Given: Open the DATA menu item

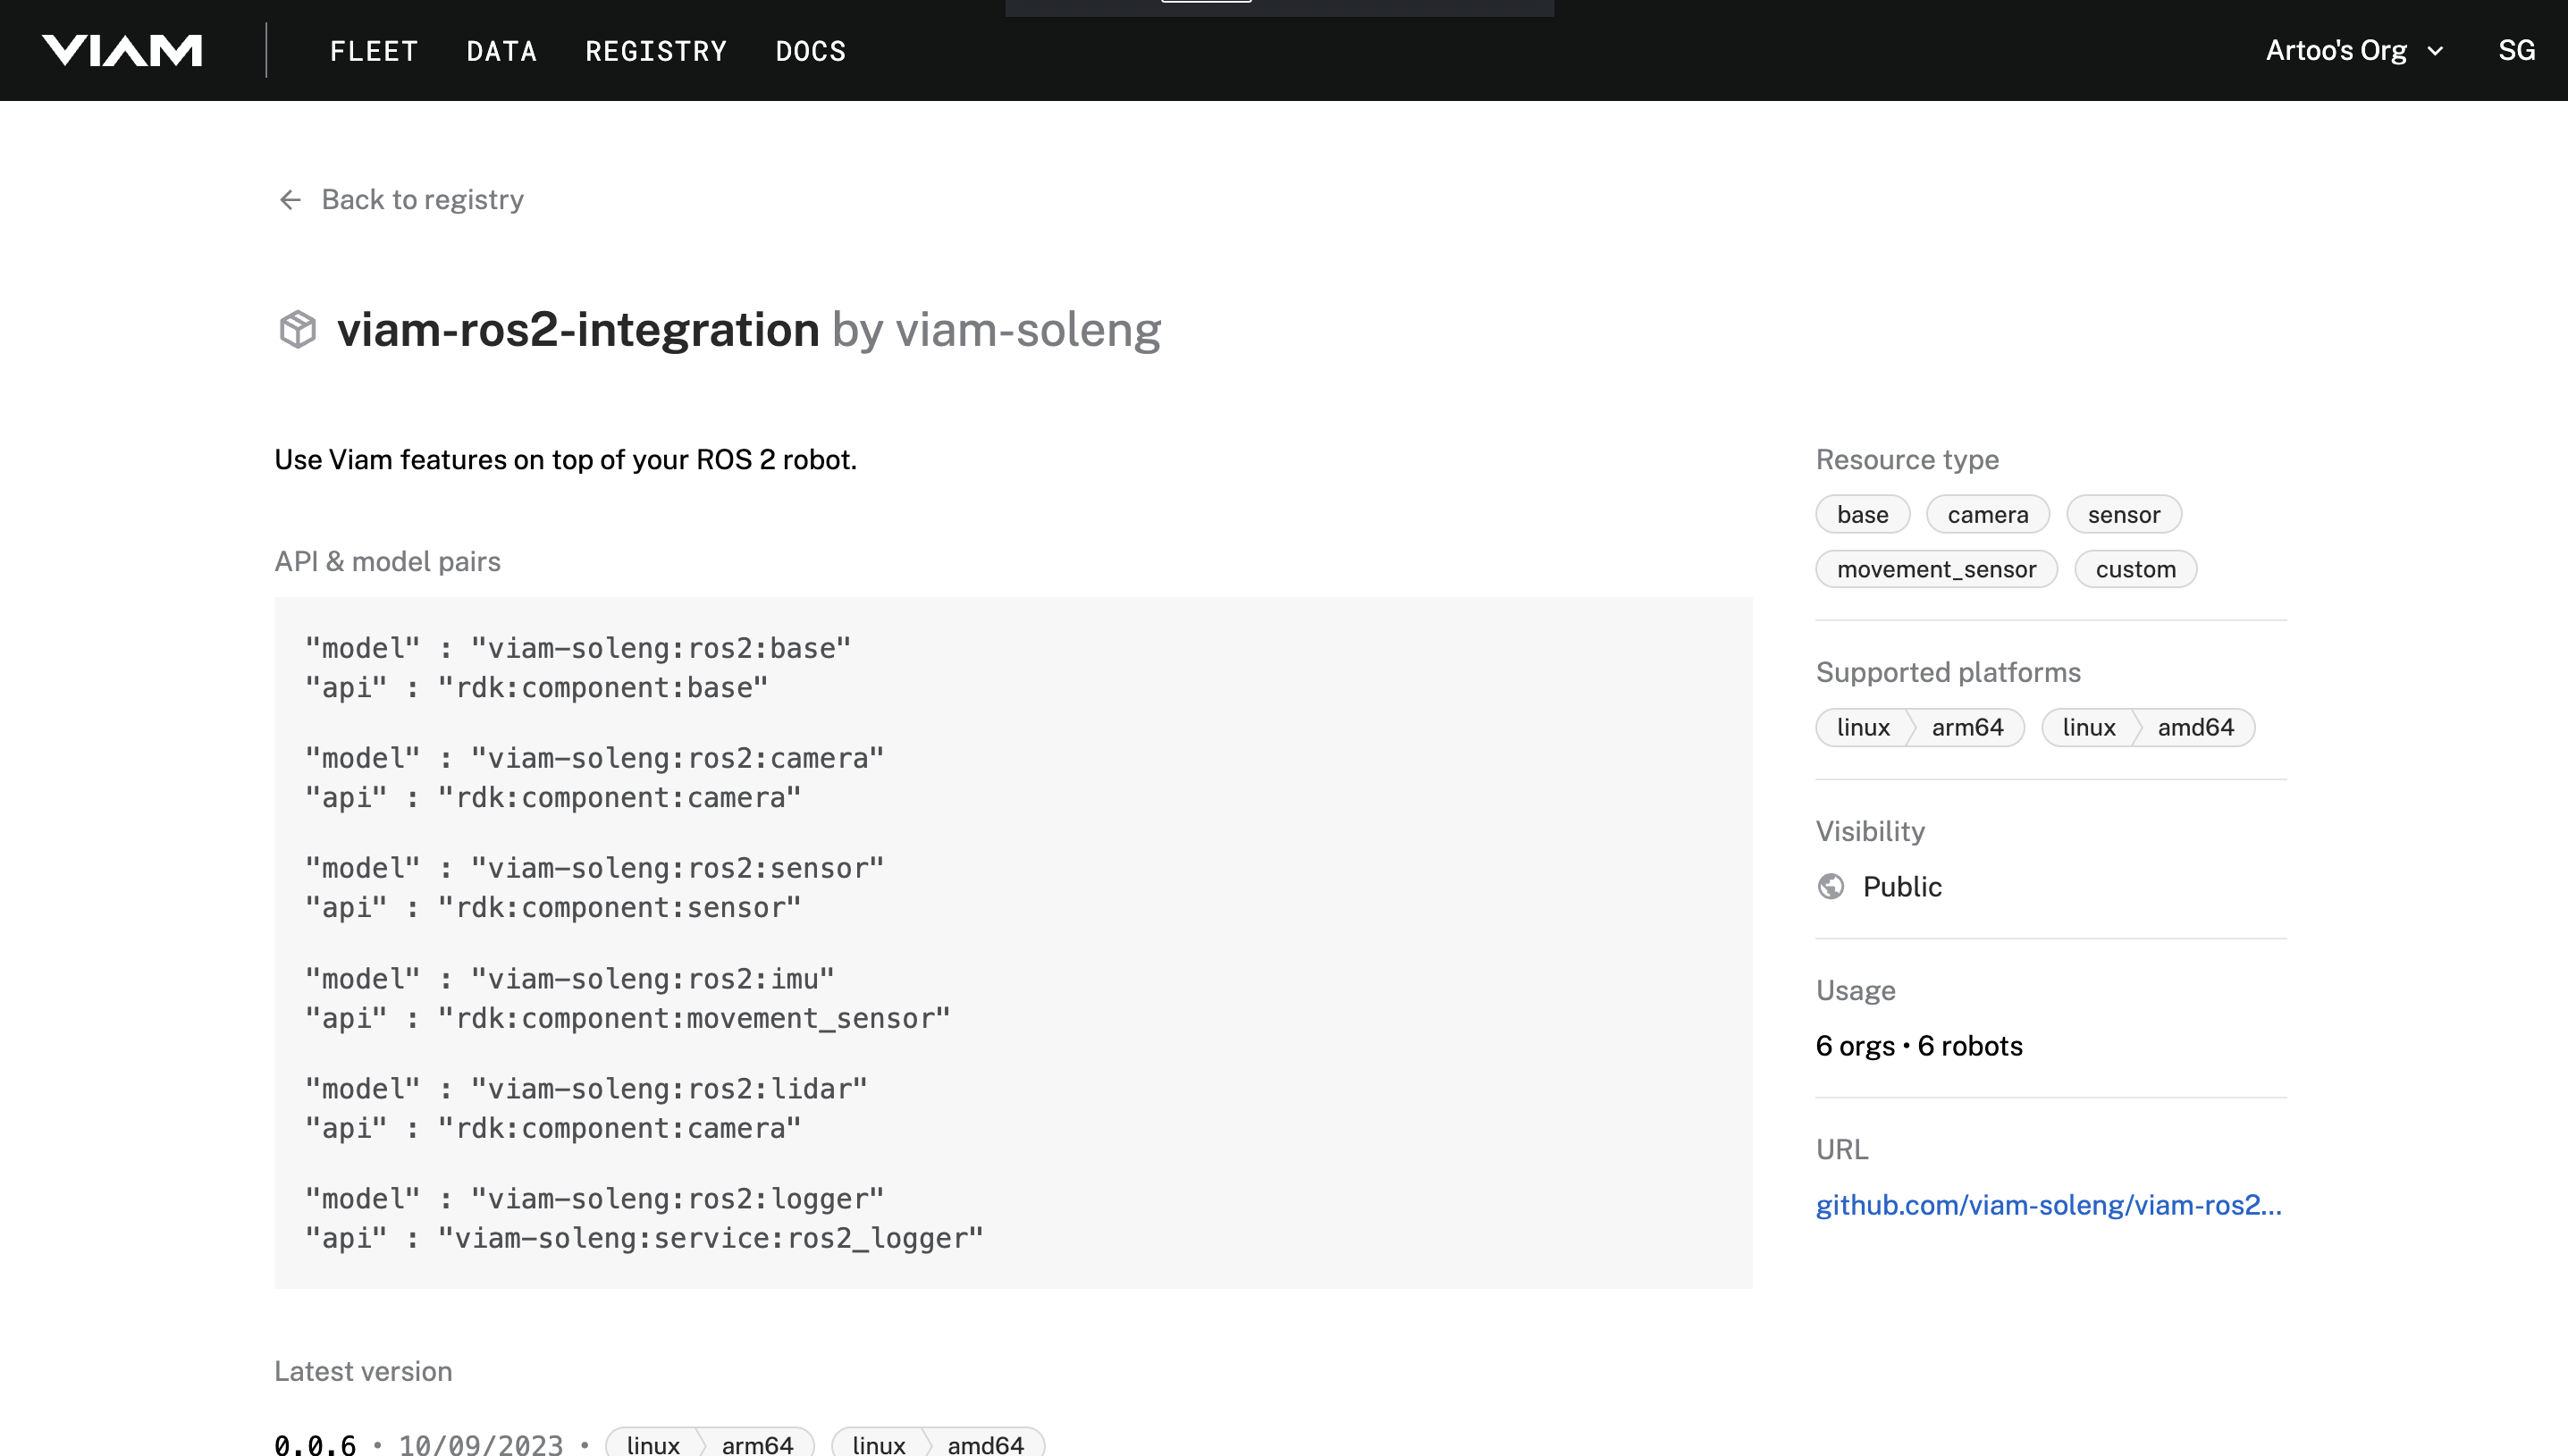Looking at the screenshot, I should coord(502,51).
